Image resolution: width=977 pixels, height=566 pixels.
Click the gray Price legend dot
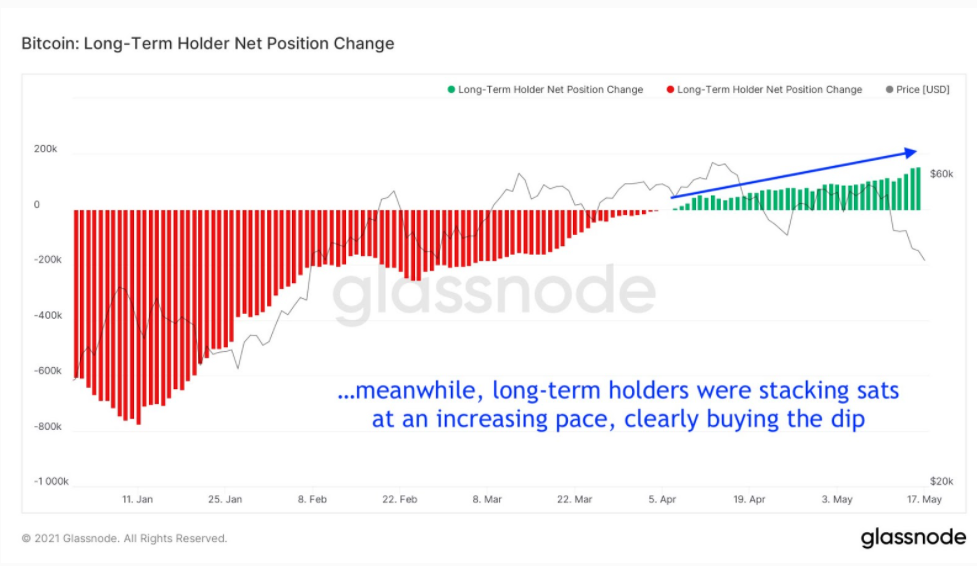[x=889, y=90]
